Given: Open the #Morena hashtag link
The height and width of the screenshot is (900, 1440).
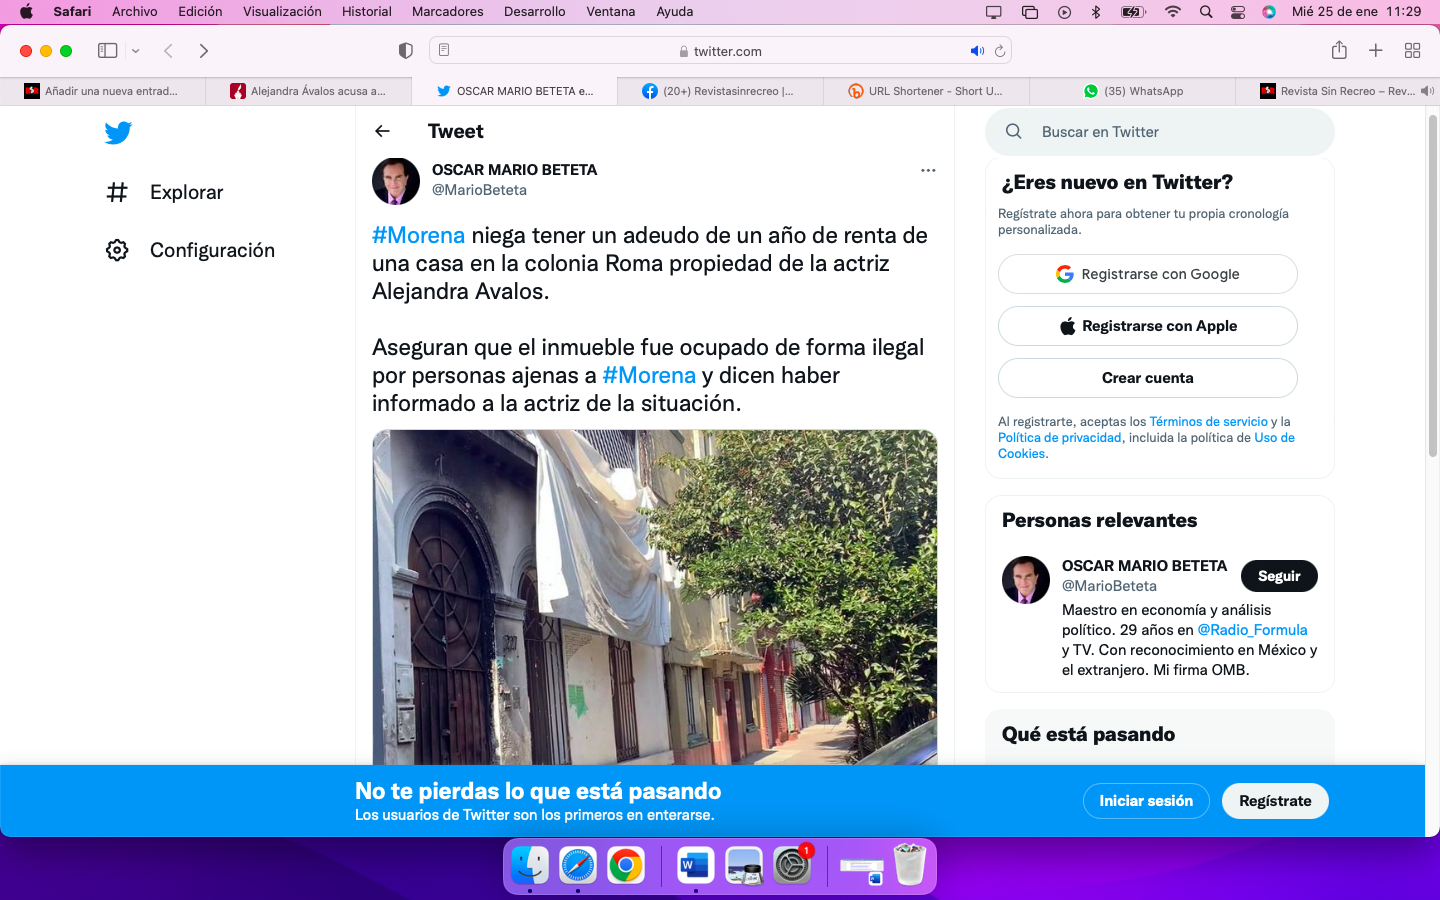Looking at the screenshot, I should (418, 235).
